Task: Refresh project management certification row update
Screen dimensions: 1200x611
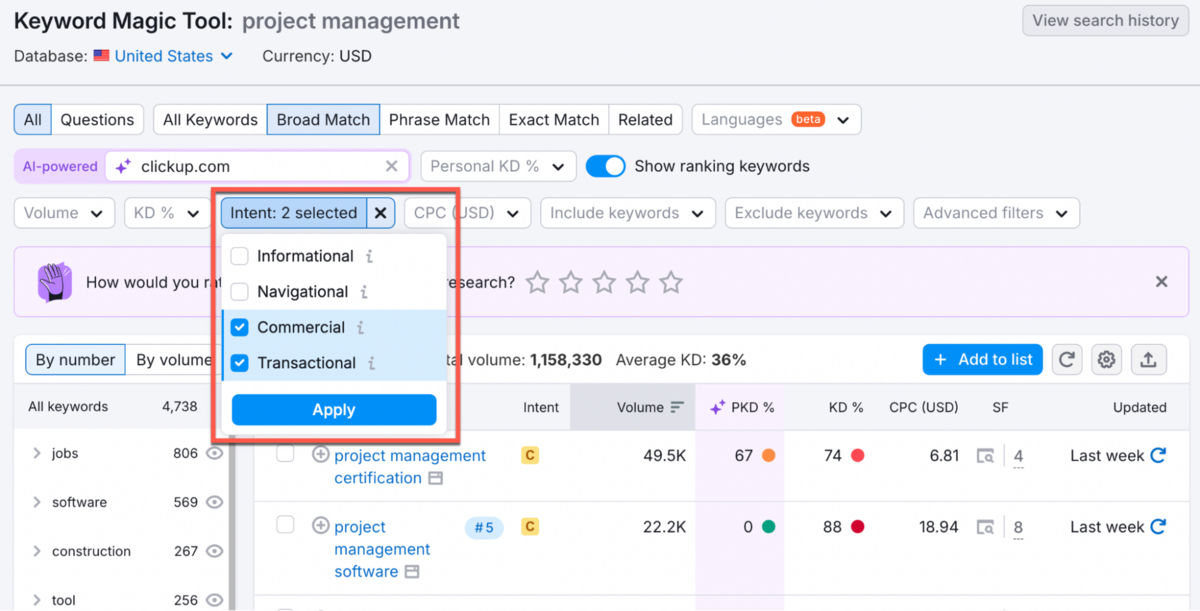Action: click(x=1158, y=455)
